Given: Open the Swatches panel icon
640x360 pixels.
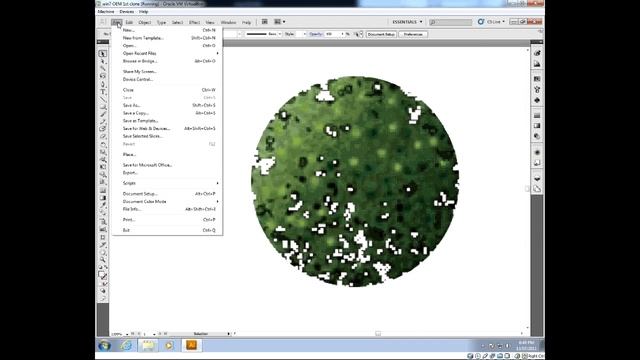Looking at the screenshot, I should [537, 79].
